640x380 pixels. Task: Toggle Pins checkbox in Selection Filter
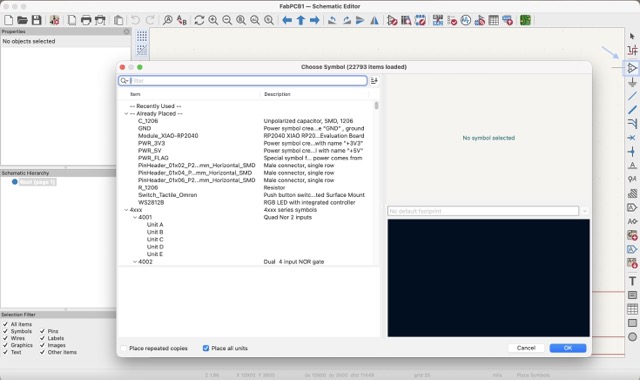[42, 331]
